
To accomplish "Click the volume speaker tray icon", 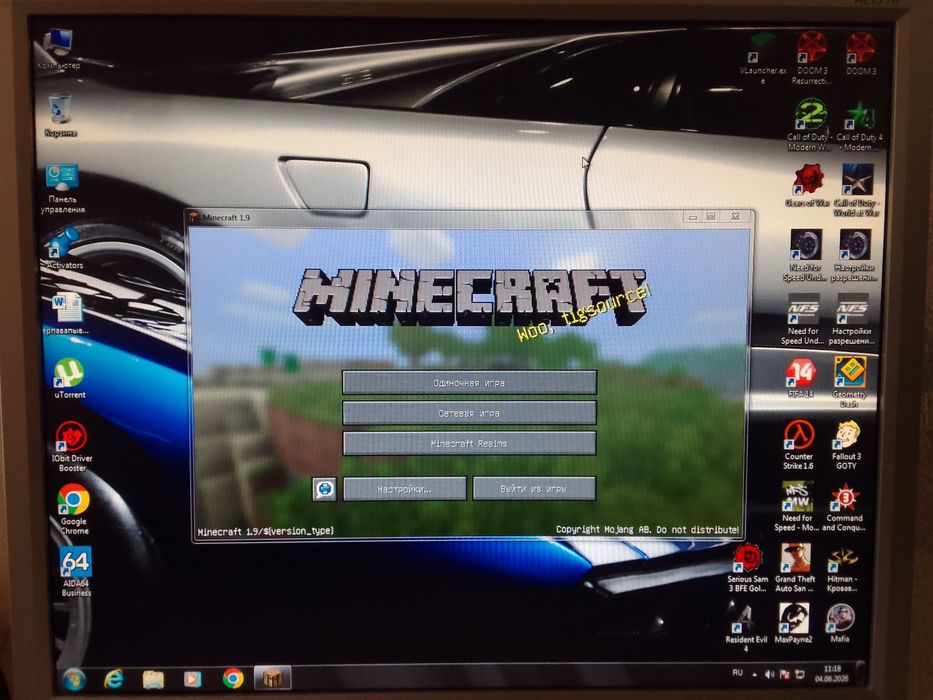I will click(x=769, y=674).
